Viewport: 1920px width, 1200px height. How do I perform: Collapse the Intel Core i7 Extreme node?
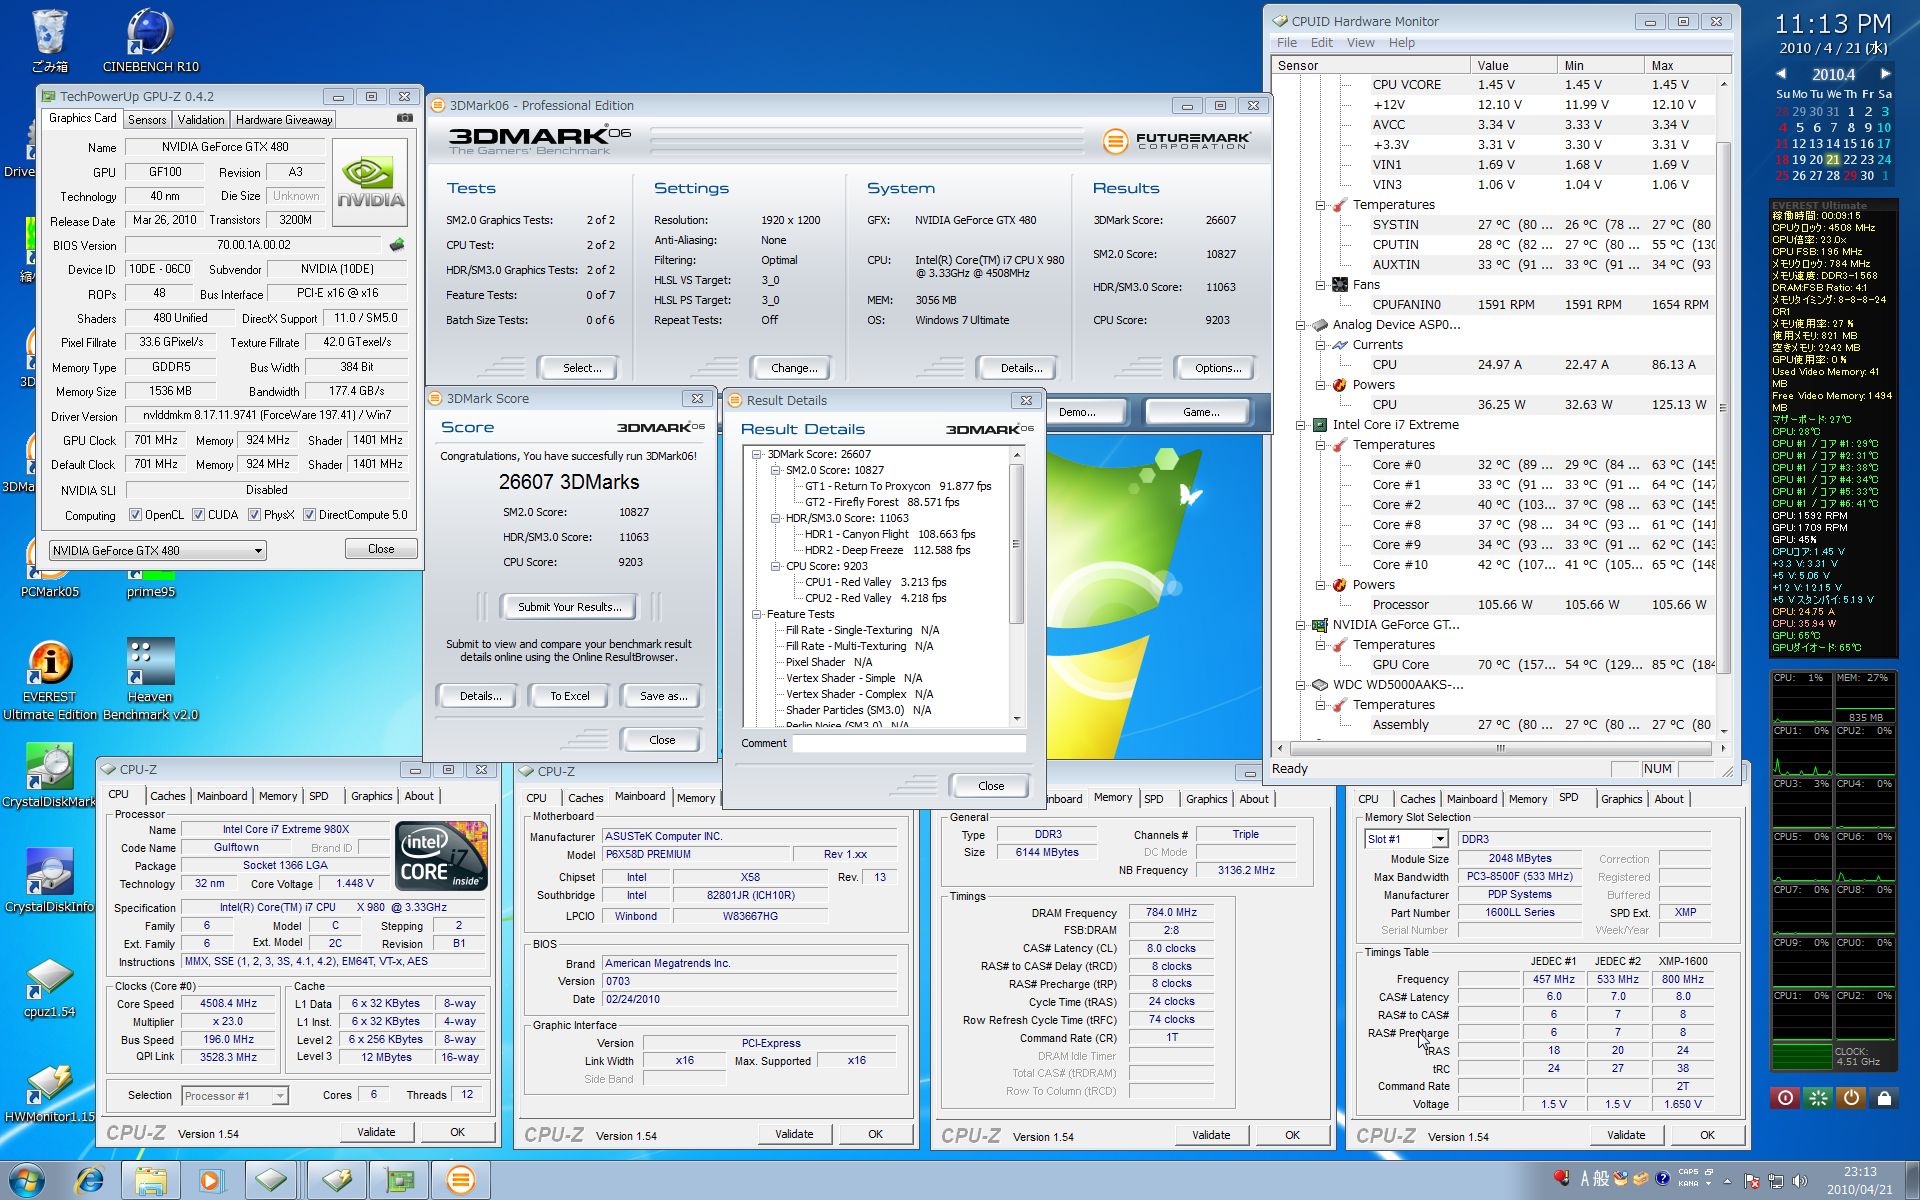tap(1300, 425)
